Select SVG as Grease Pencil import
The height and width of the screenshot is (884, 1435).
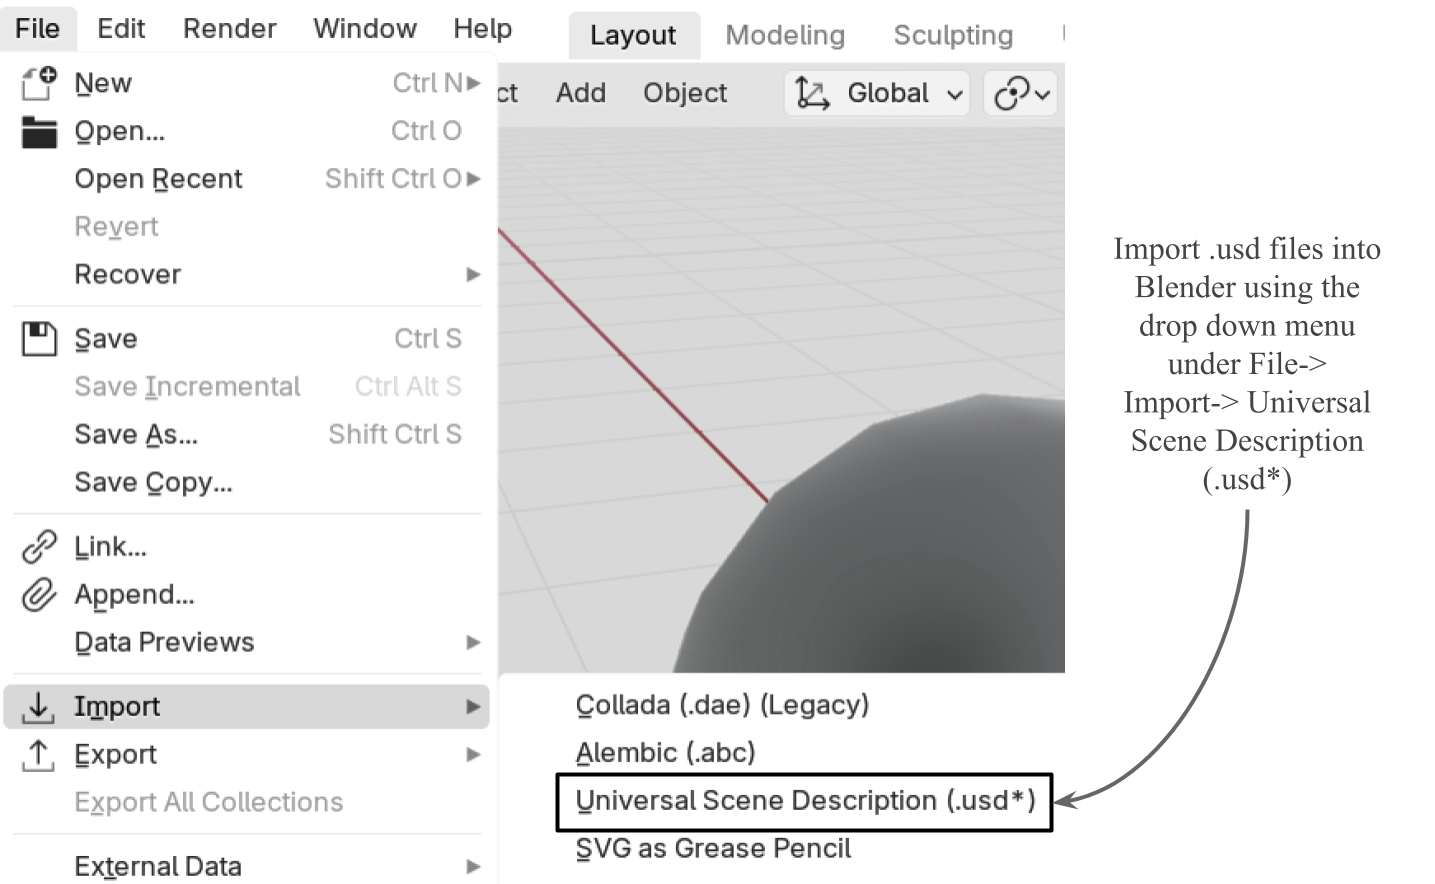712,849
